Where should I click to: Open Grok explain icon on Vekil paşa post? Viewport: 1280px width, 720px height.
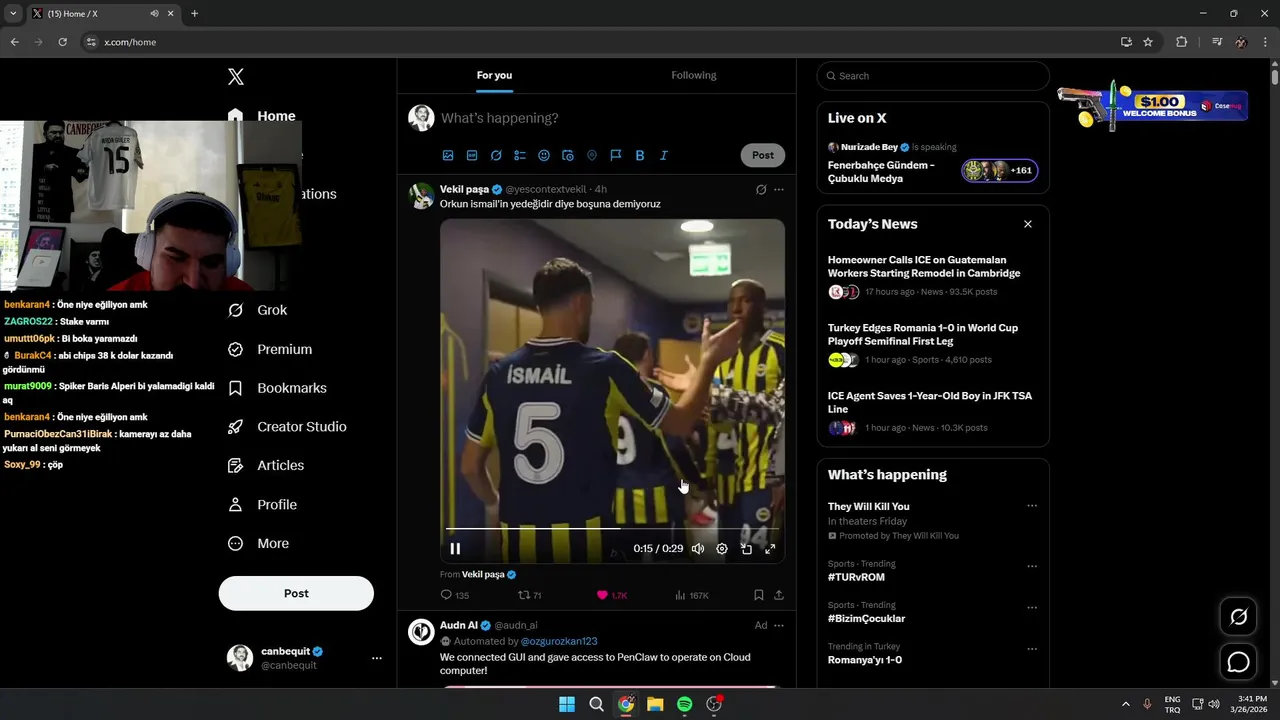[x=761, y=189]
